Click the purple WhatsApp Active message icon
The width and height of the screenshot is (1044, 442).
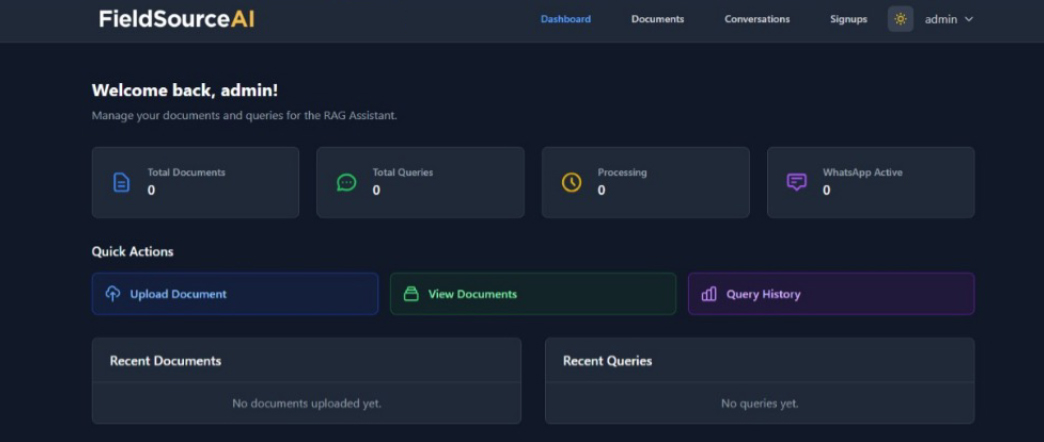click(x=796, y=182)
